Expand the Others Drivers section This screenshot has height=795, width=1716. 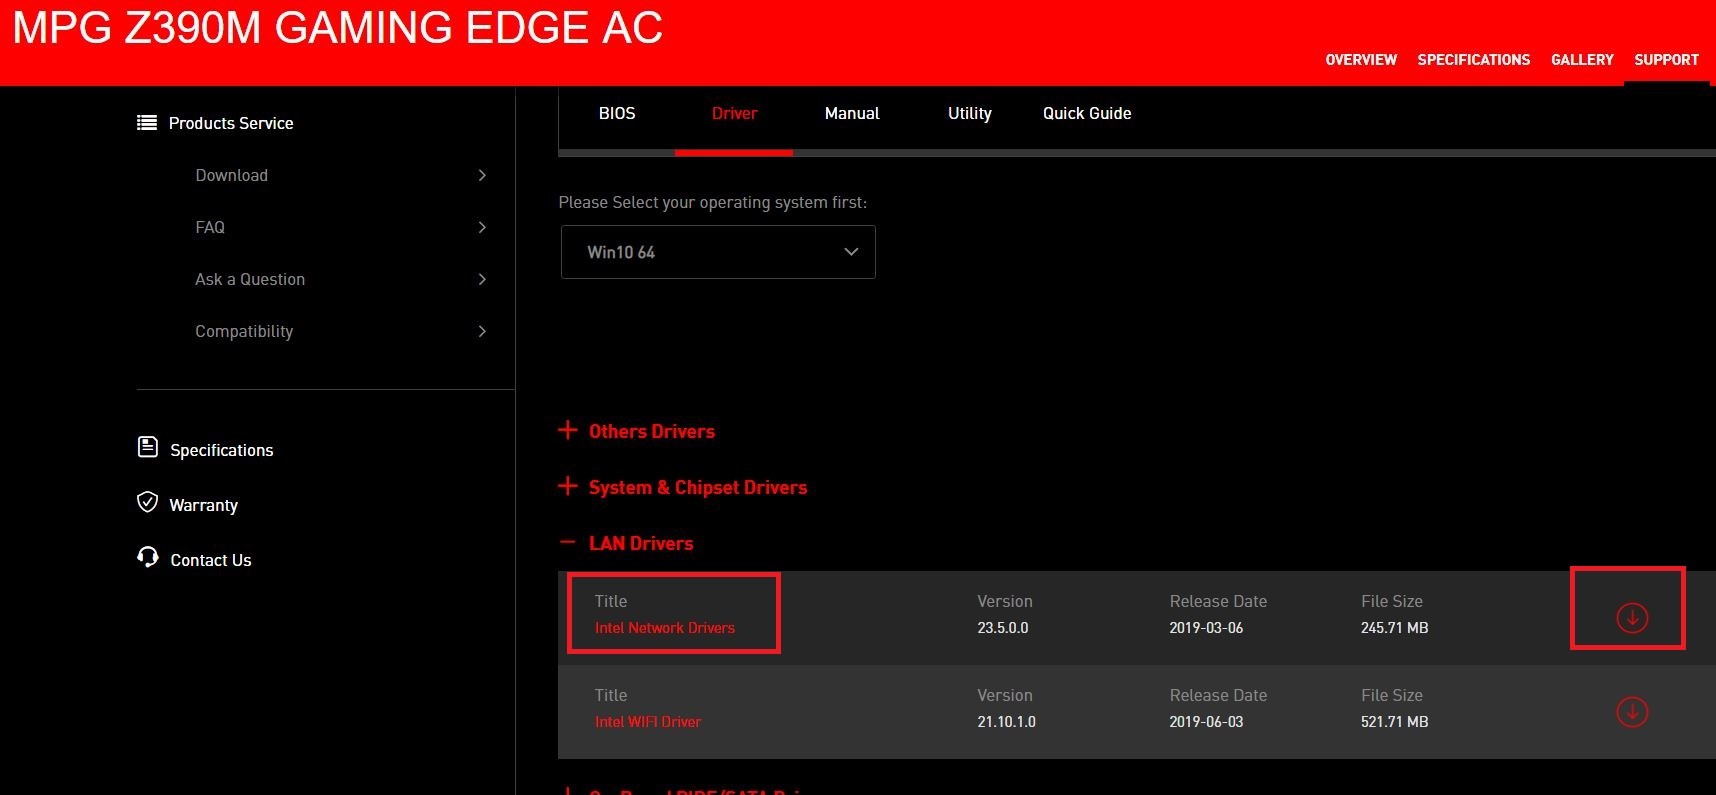568,430
